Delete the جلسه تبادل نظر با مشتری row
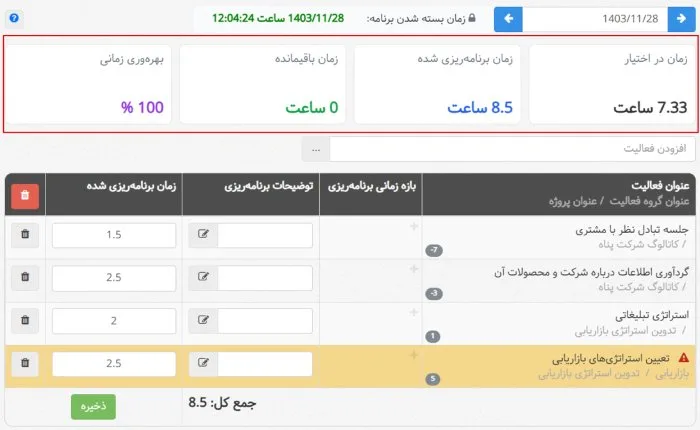 point(25,235)
